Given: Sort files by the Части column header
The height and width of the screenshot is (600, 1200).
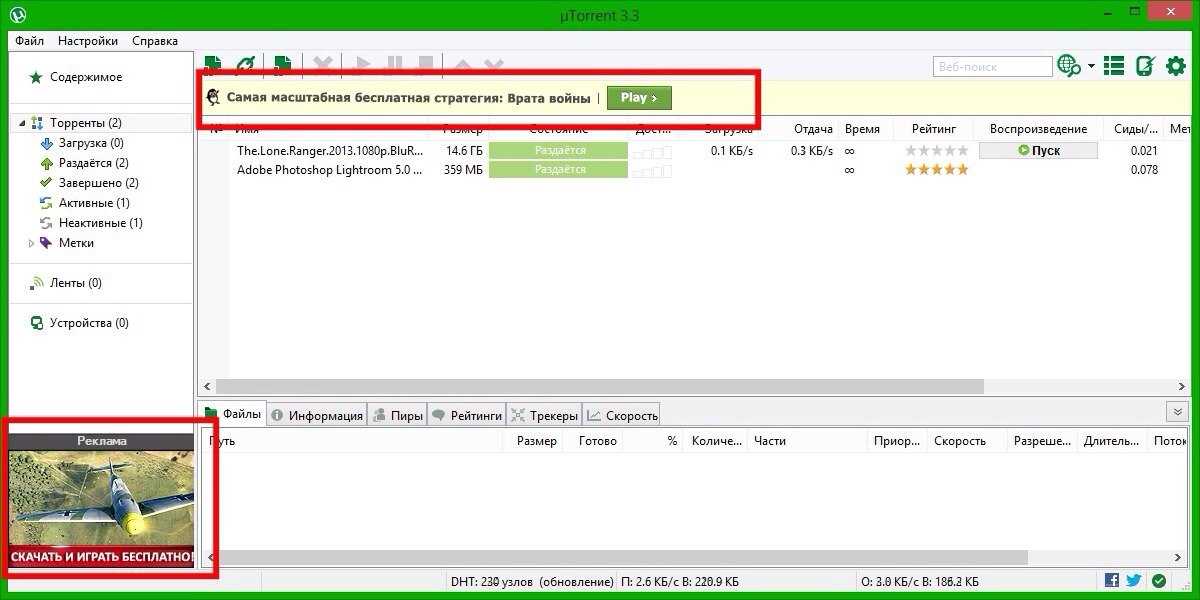Looking at the screenshot, I should pyautogui.click(x=770, y=441).
